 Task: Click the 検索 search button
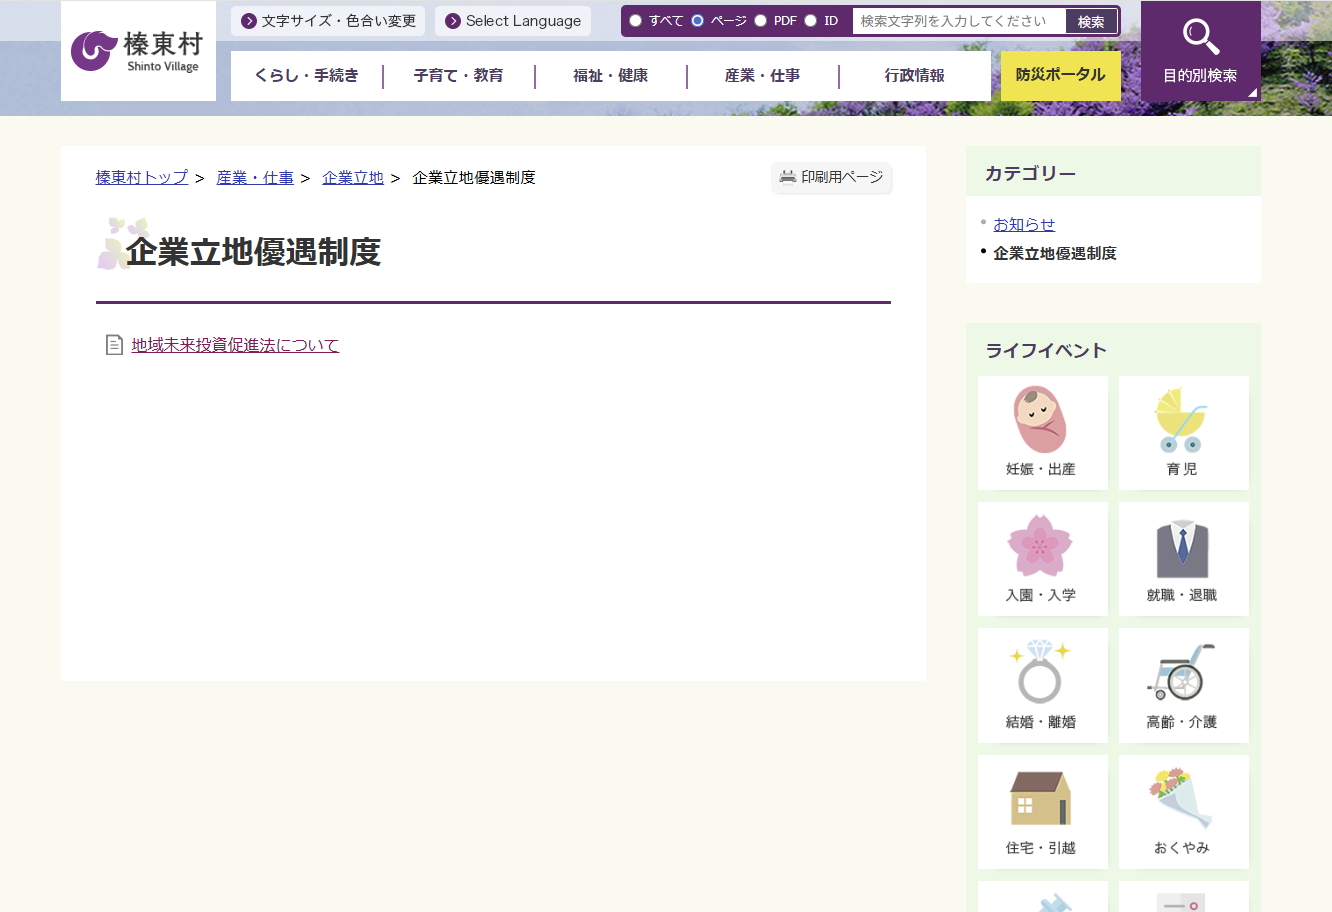[x=1091, y=22]
